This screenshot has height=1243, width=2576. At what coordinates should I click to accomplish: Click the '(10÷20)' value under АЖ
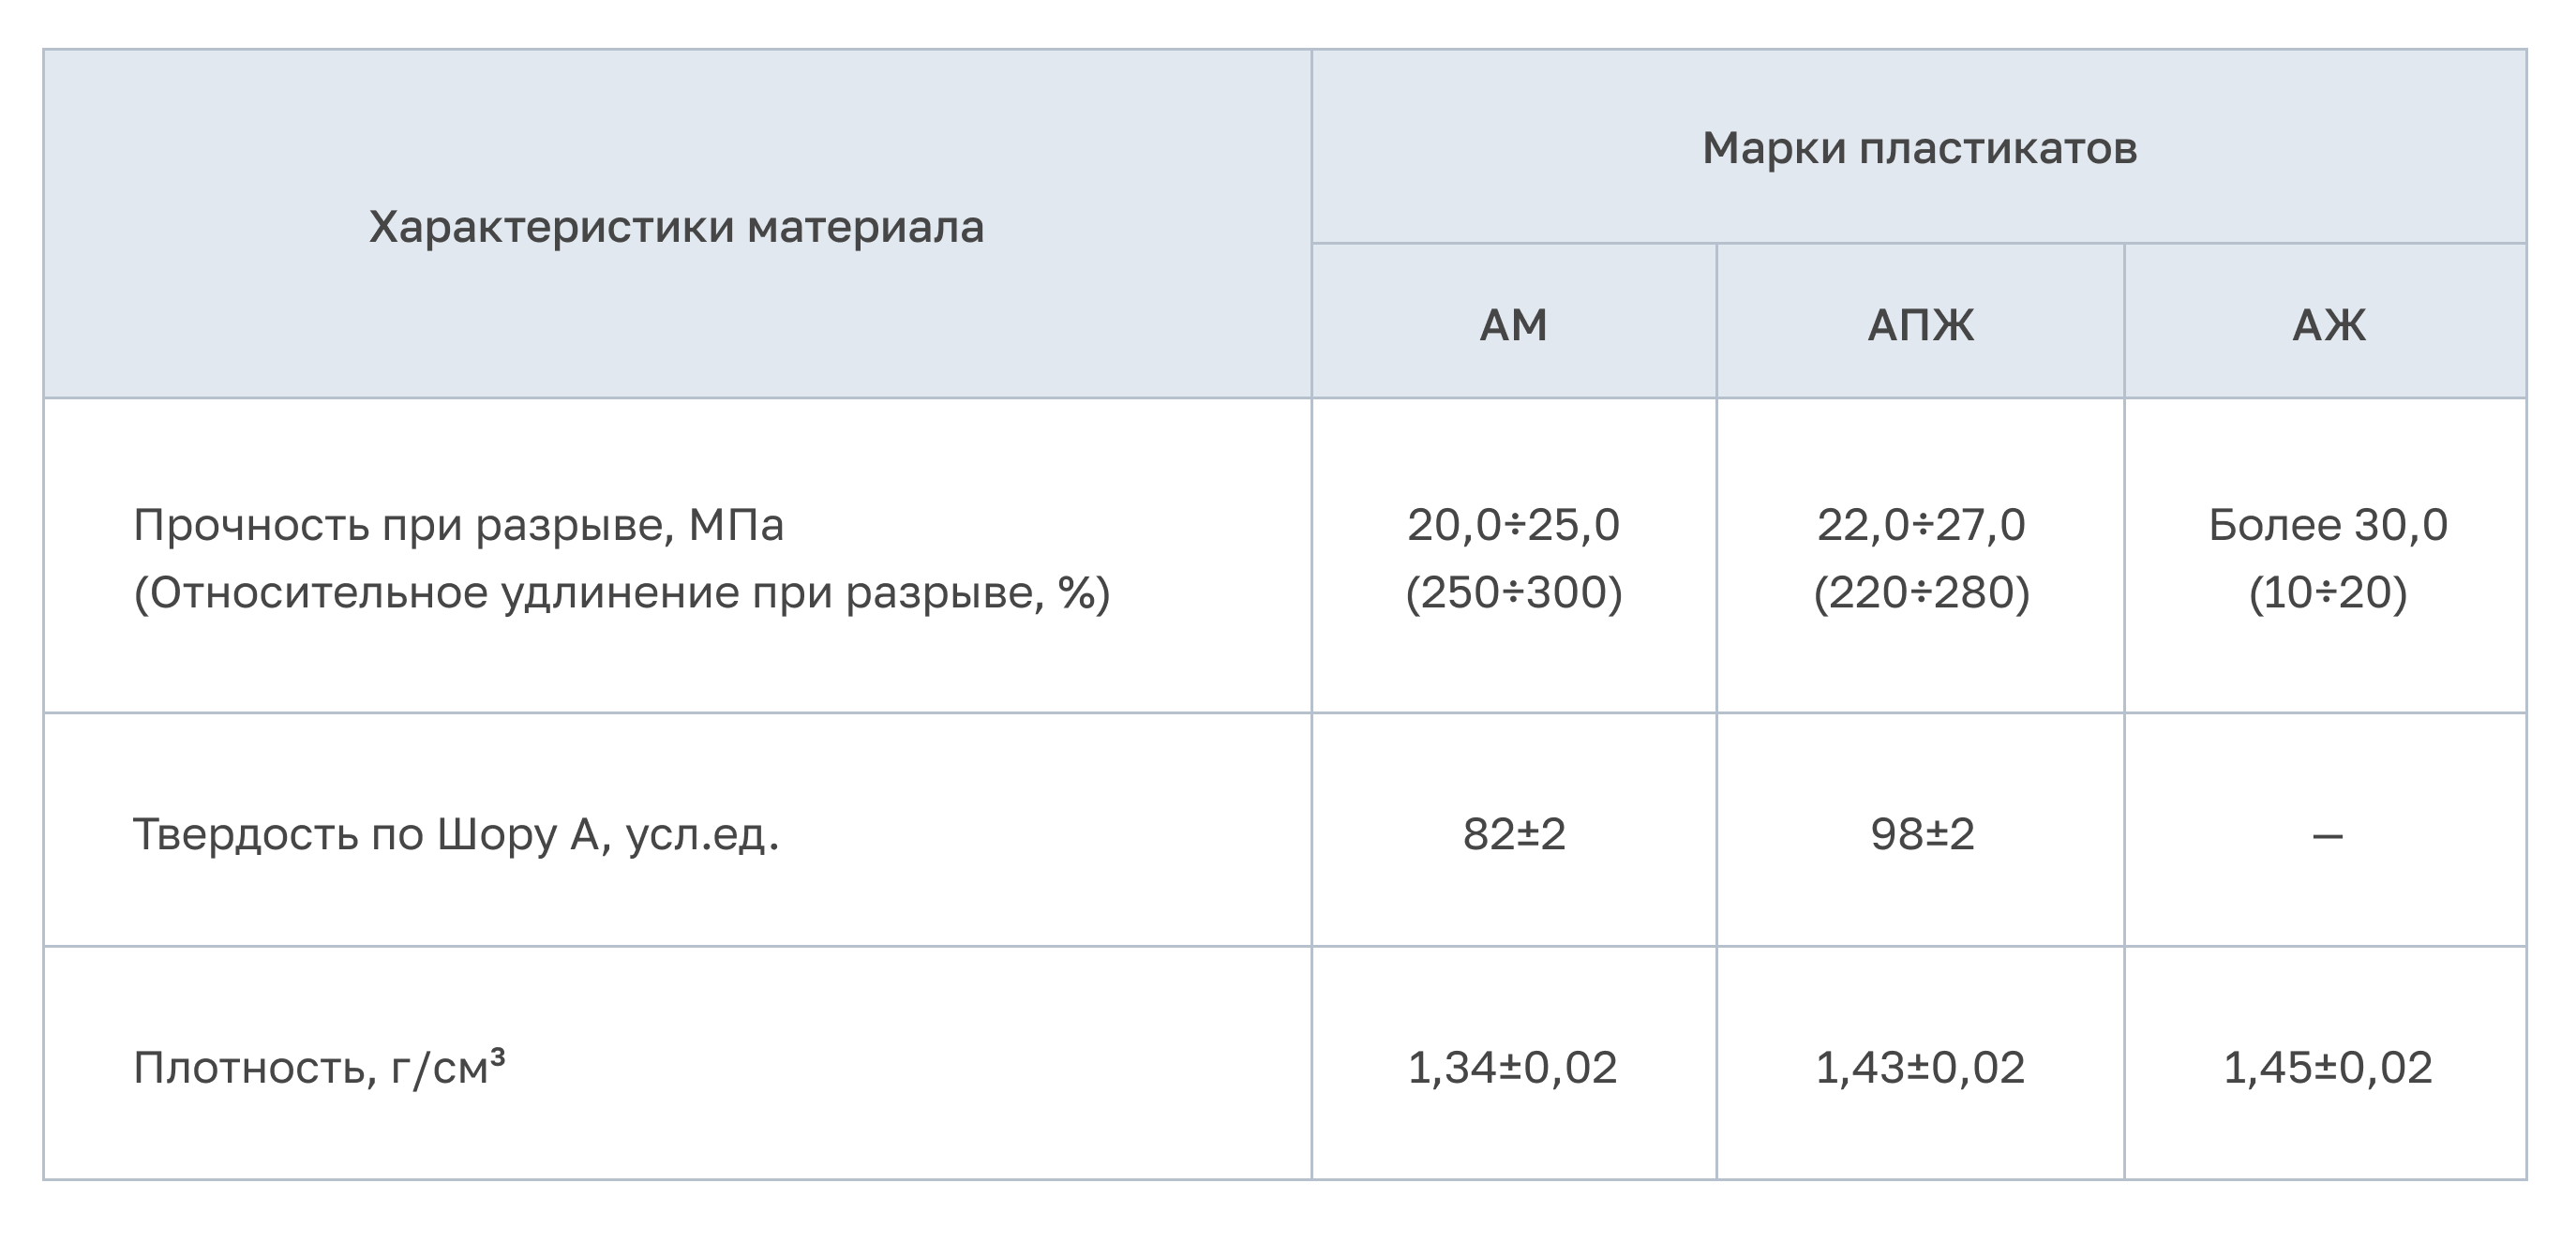[x=2328, y=593]
